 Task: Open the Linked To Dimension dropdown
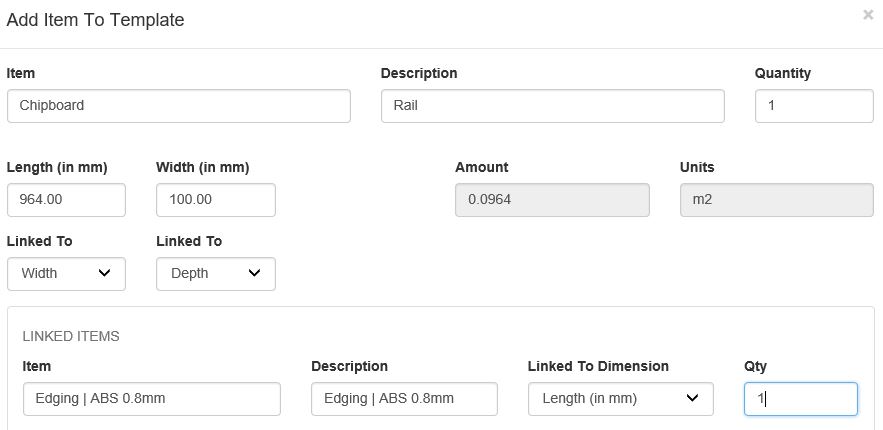[620, 399]
